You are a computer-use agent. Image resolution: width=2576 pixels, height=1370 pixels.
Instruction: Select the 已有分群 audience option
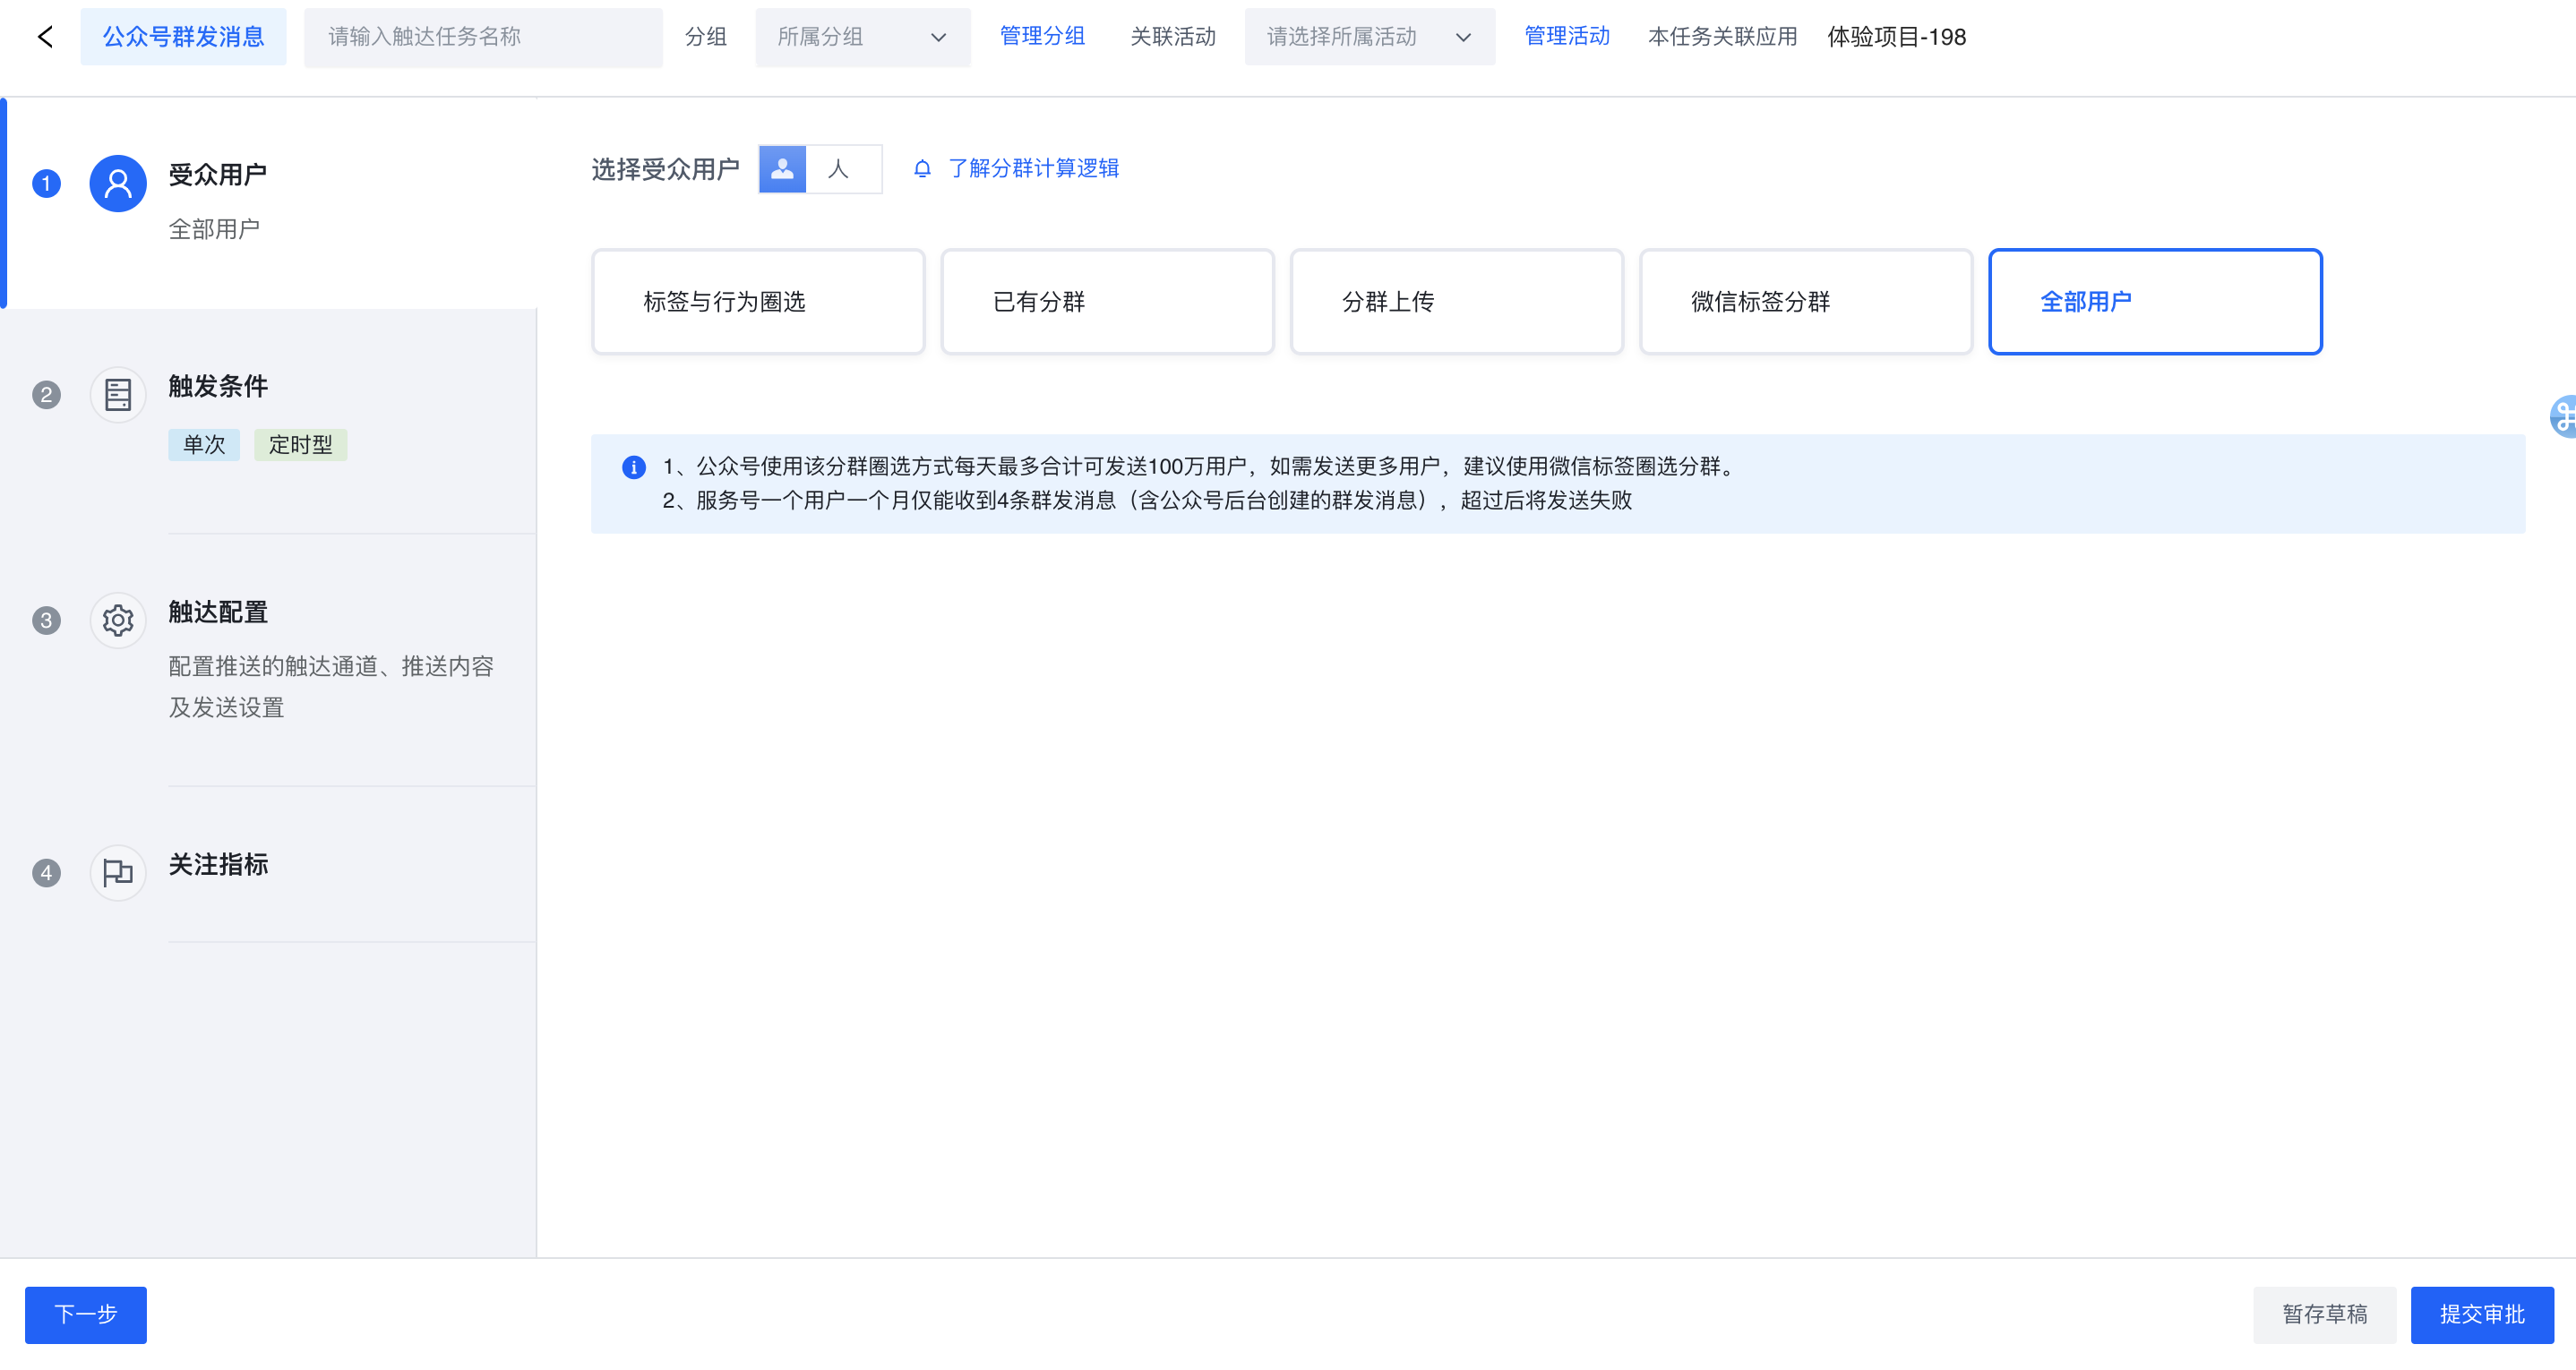(x=1107, y=301)
